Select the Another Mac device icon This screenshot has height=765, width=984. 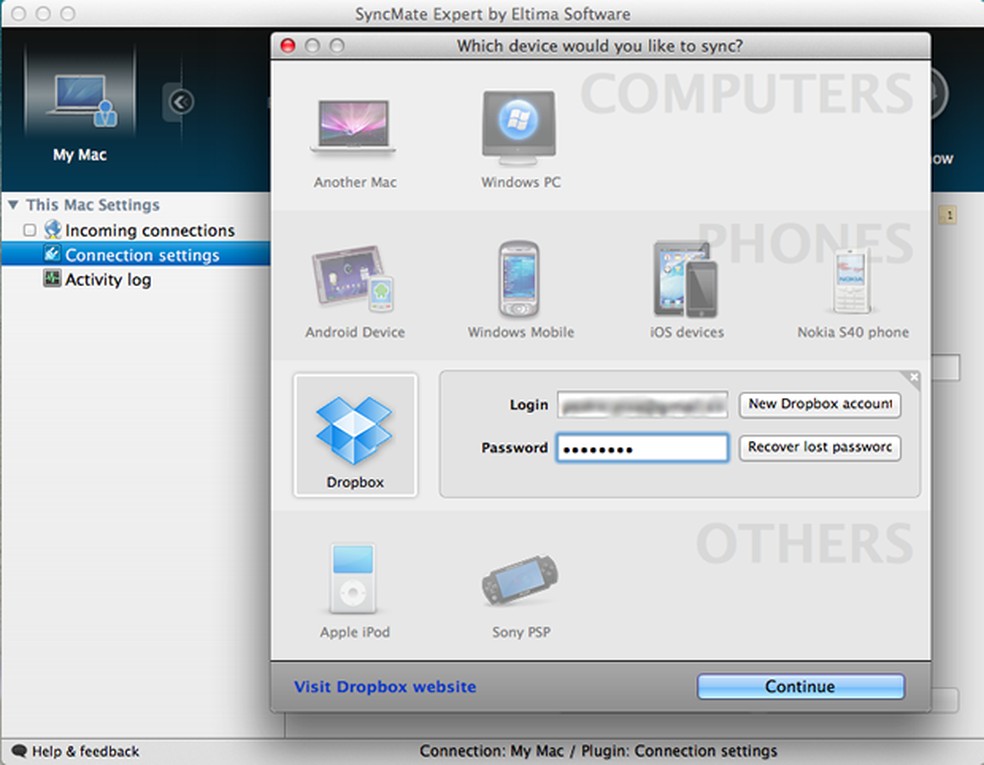353,127
